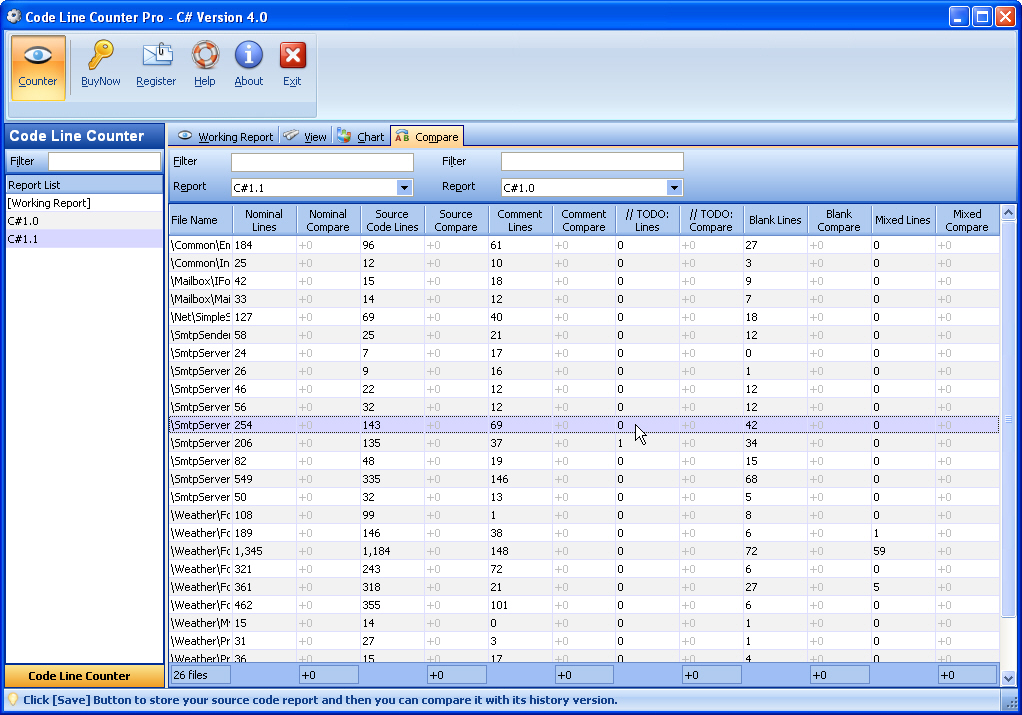Open the left Report dropdown showing C#1.1
Viewport: 1022px width, 715px height.
click(x=404, y=188)
